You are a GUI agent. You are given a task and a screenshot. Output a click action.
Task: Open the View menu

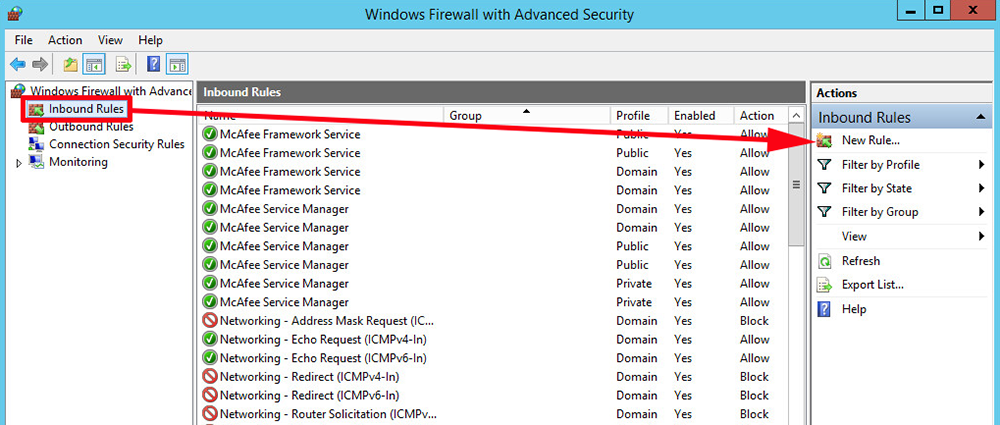tap(110, 40)
